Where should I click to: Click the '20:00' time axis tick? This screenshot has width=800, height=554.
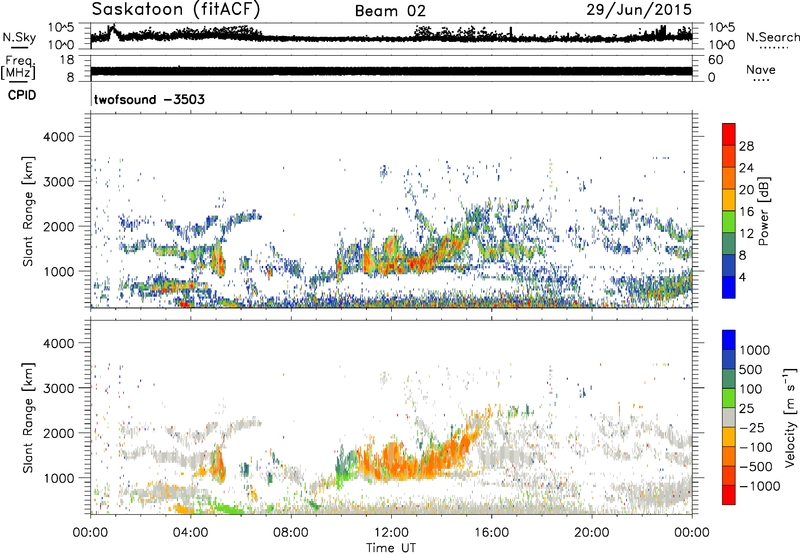pyautogui.click(x=592, y=533)
